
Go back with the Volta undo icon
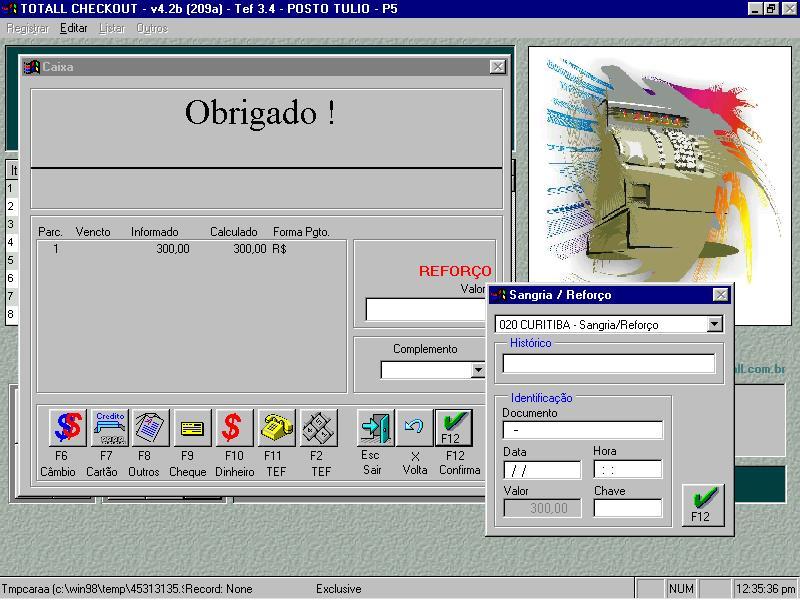click(414, 428)
